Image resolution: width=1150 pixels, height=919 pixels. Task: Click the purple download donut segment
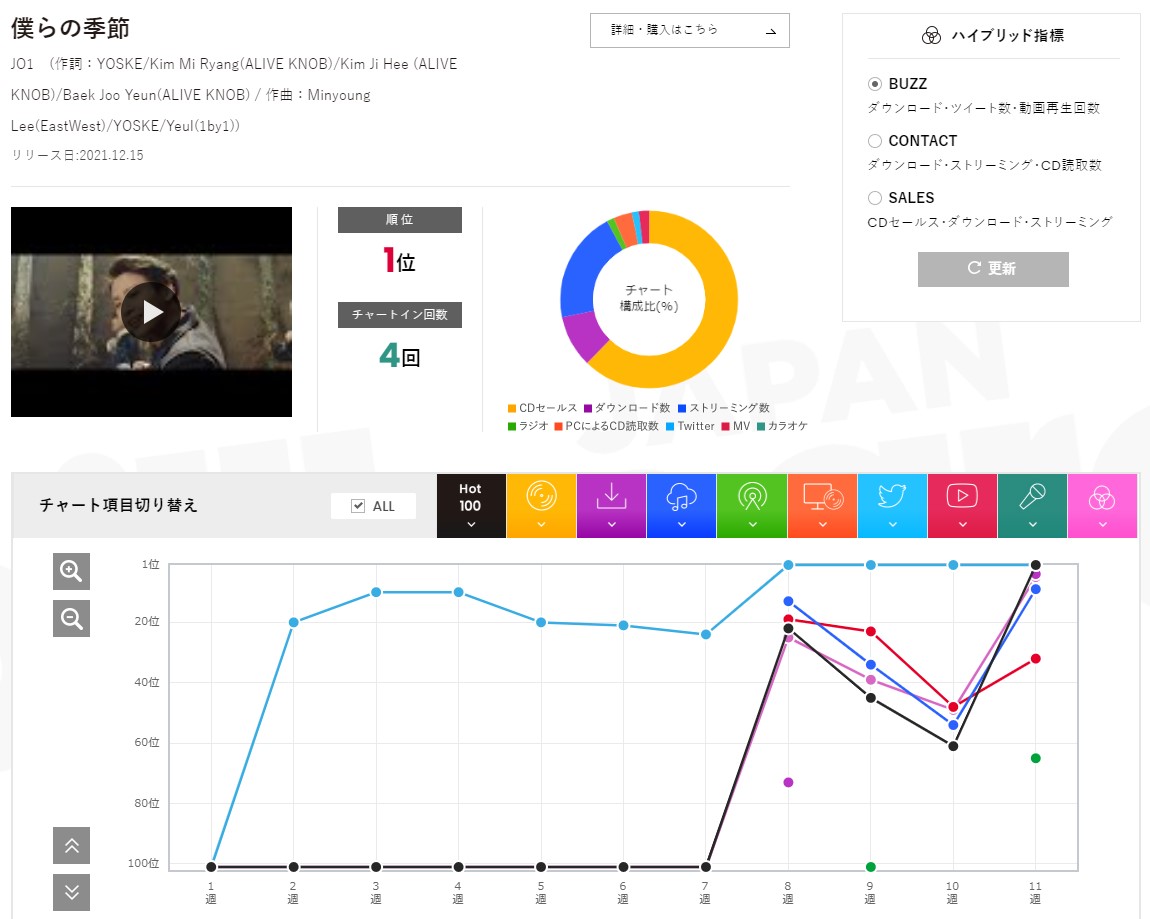click(x=587, y=336)
